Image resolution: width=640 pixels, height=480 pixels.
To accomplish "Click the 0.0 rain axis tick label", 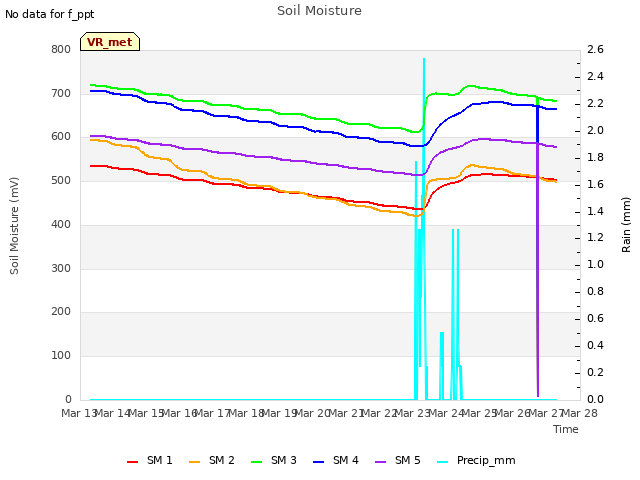I will pyautogui.click(x=595, y=399).
